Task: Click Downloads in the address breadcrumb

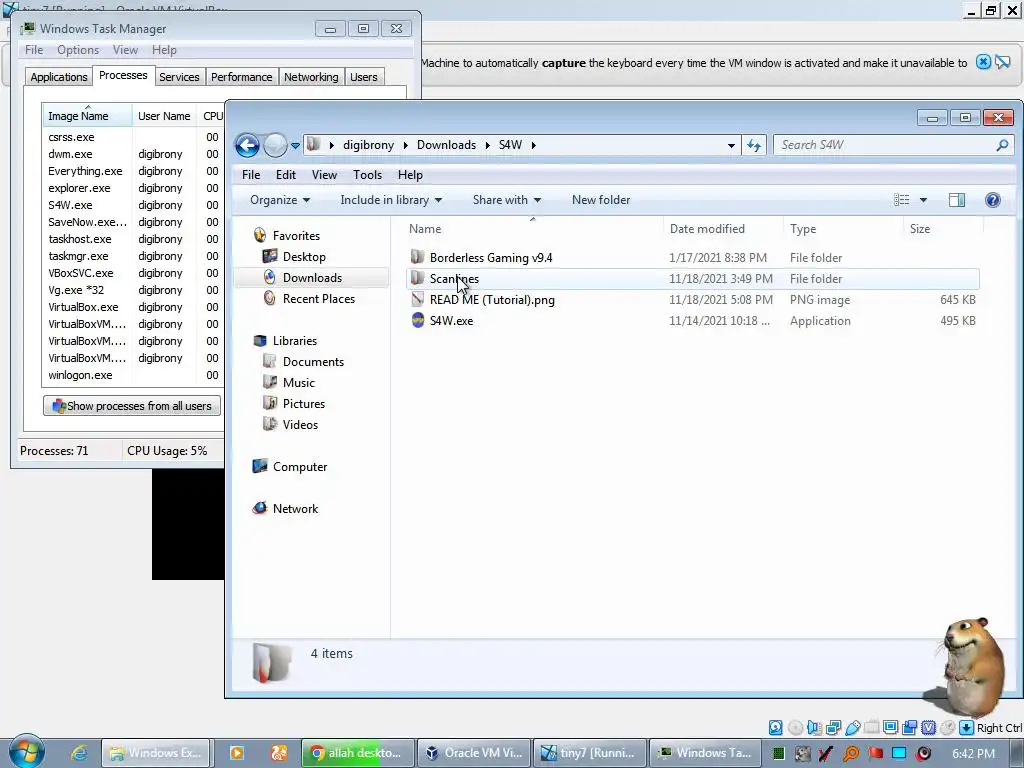Action: (446, 145)
